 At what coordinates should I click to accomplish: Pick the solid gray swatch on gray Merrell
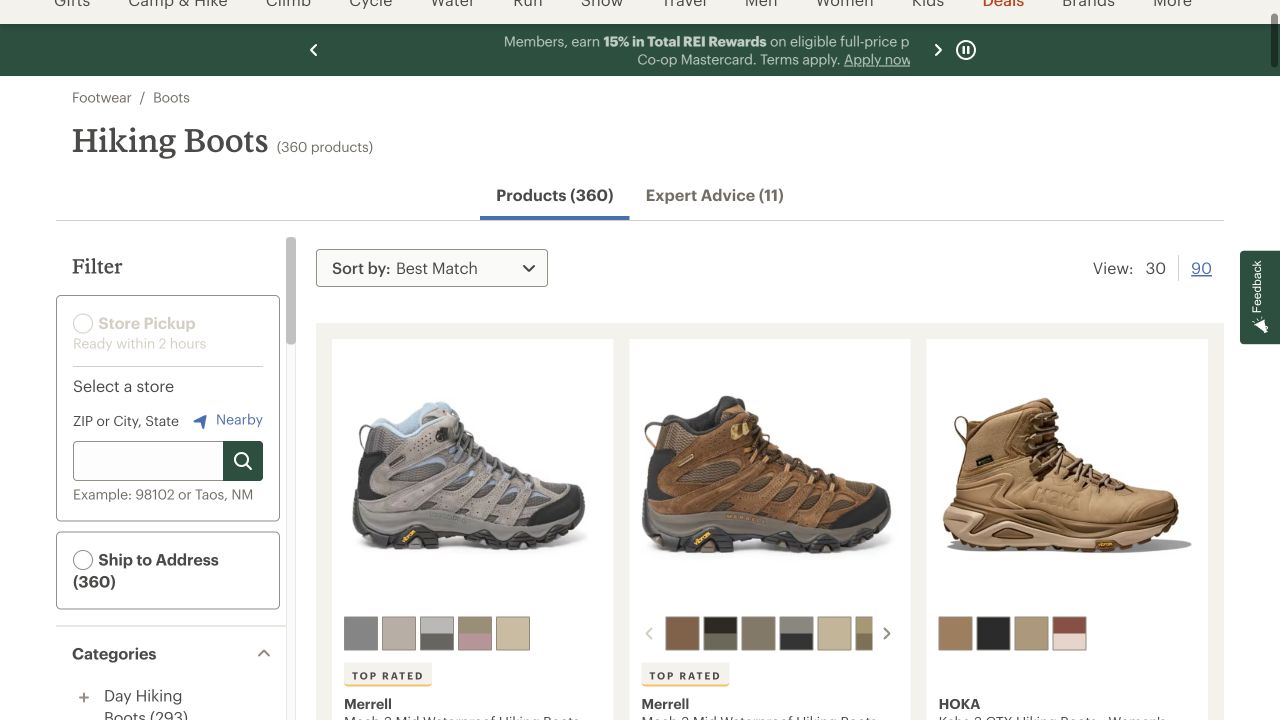[361, 633]
